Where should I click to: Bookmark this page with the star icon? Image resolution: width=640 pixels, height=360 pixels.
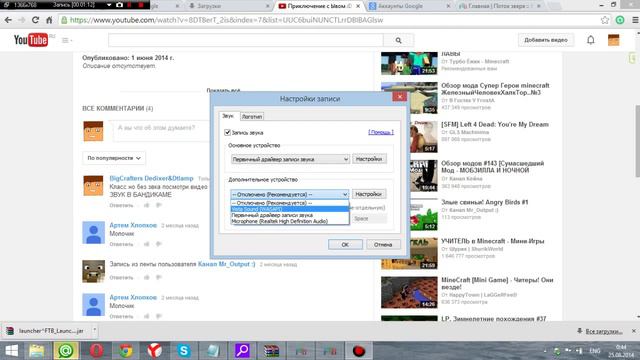[x=605, y=20]
